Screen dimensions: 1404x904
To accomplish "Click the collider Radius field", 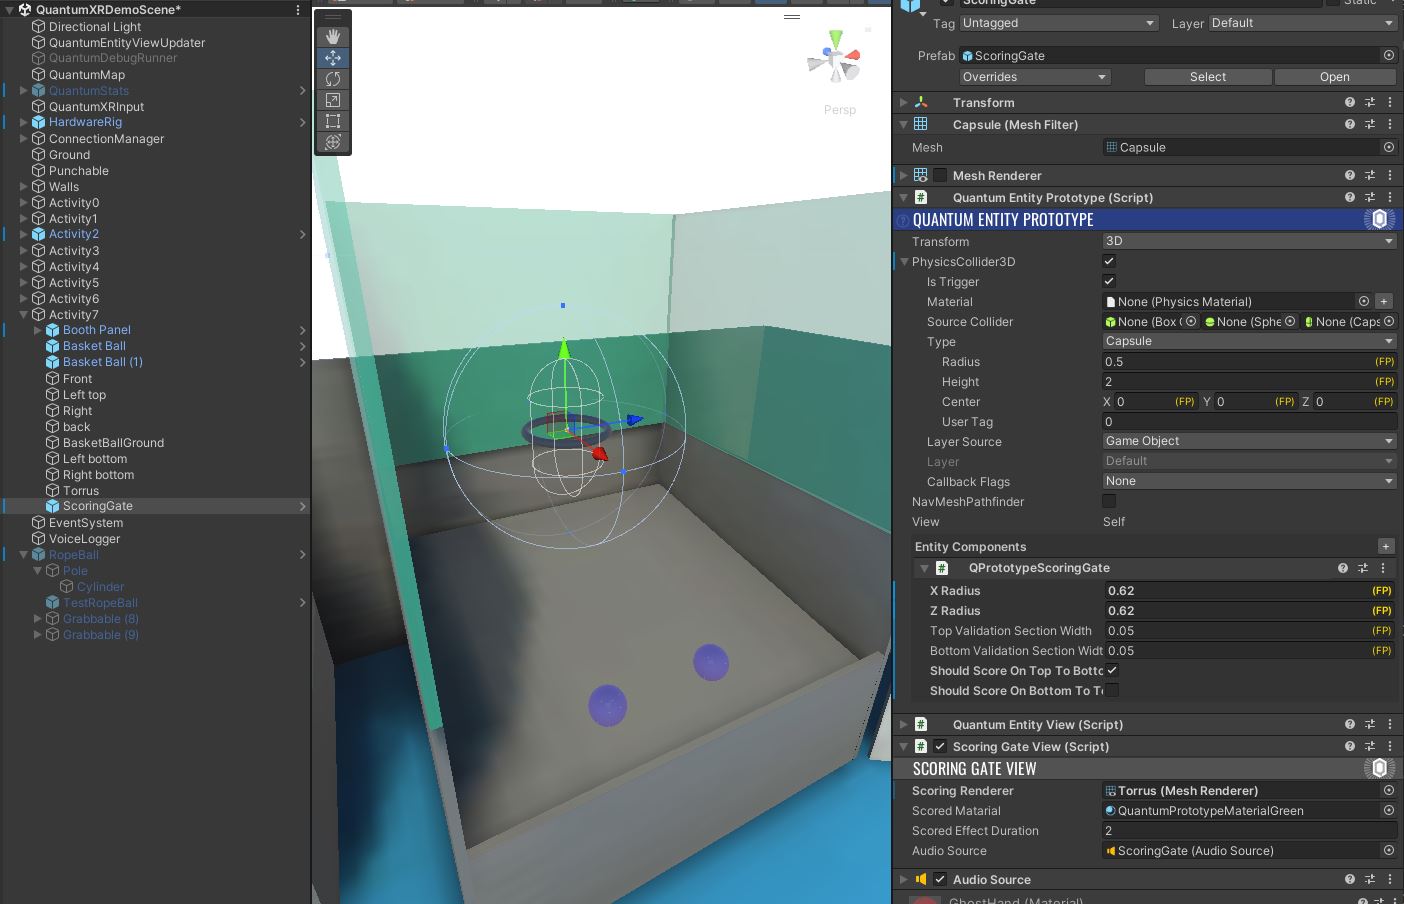I will pyautogui.click(x=1249, y=361).
